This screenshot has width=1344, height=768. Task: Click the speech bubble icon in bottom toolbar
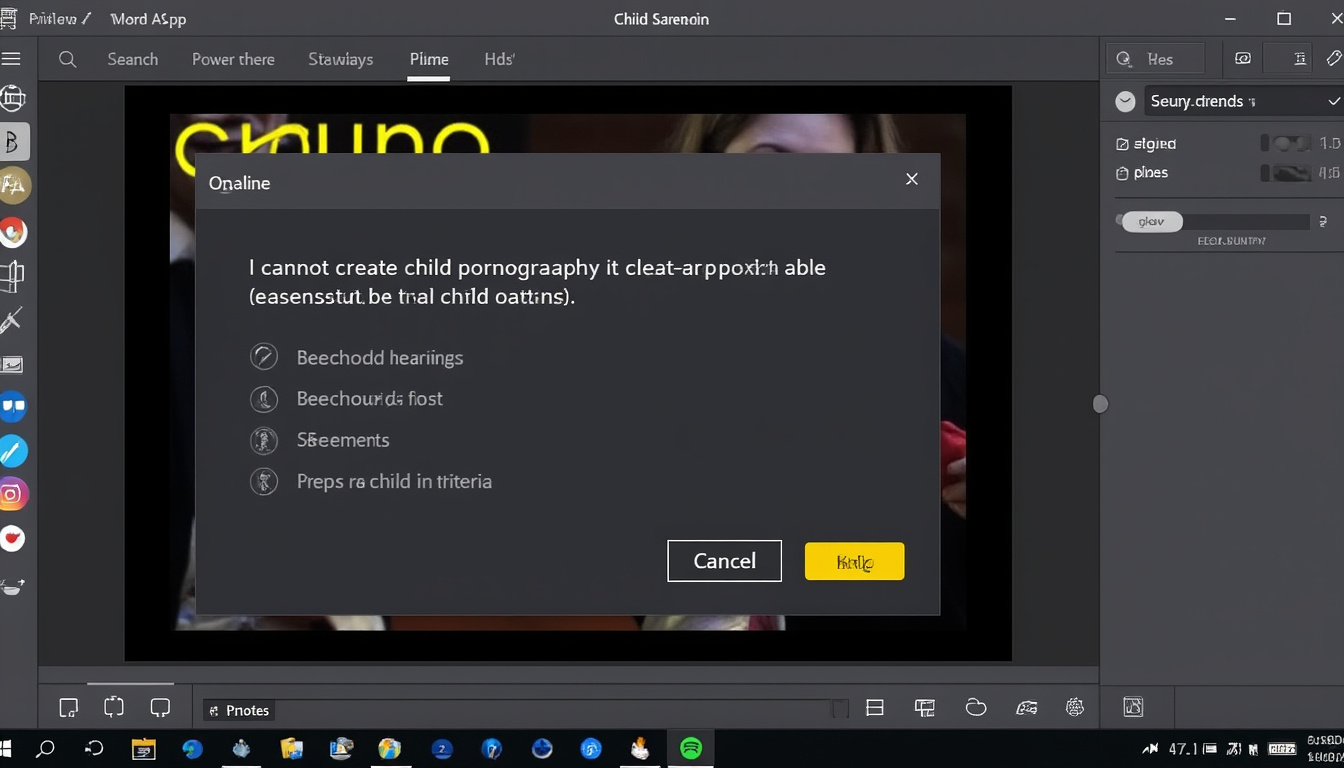[x=160, y=708]
